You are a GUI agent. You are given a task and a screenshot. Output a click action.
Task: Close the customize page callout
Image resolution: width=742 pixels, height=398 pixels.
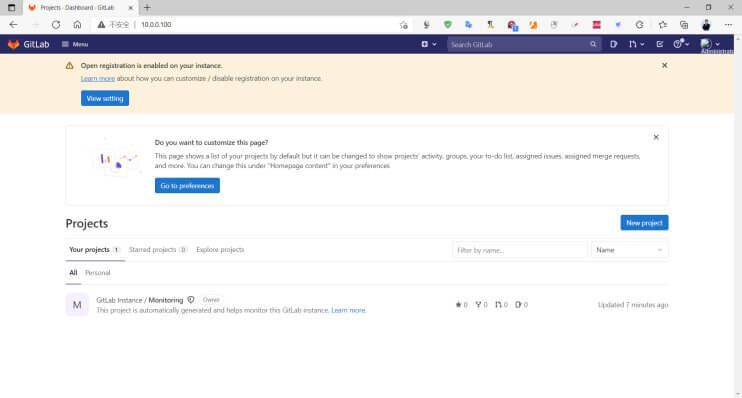click(656, 137)
